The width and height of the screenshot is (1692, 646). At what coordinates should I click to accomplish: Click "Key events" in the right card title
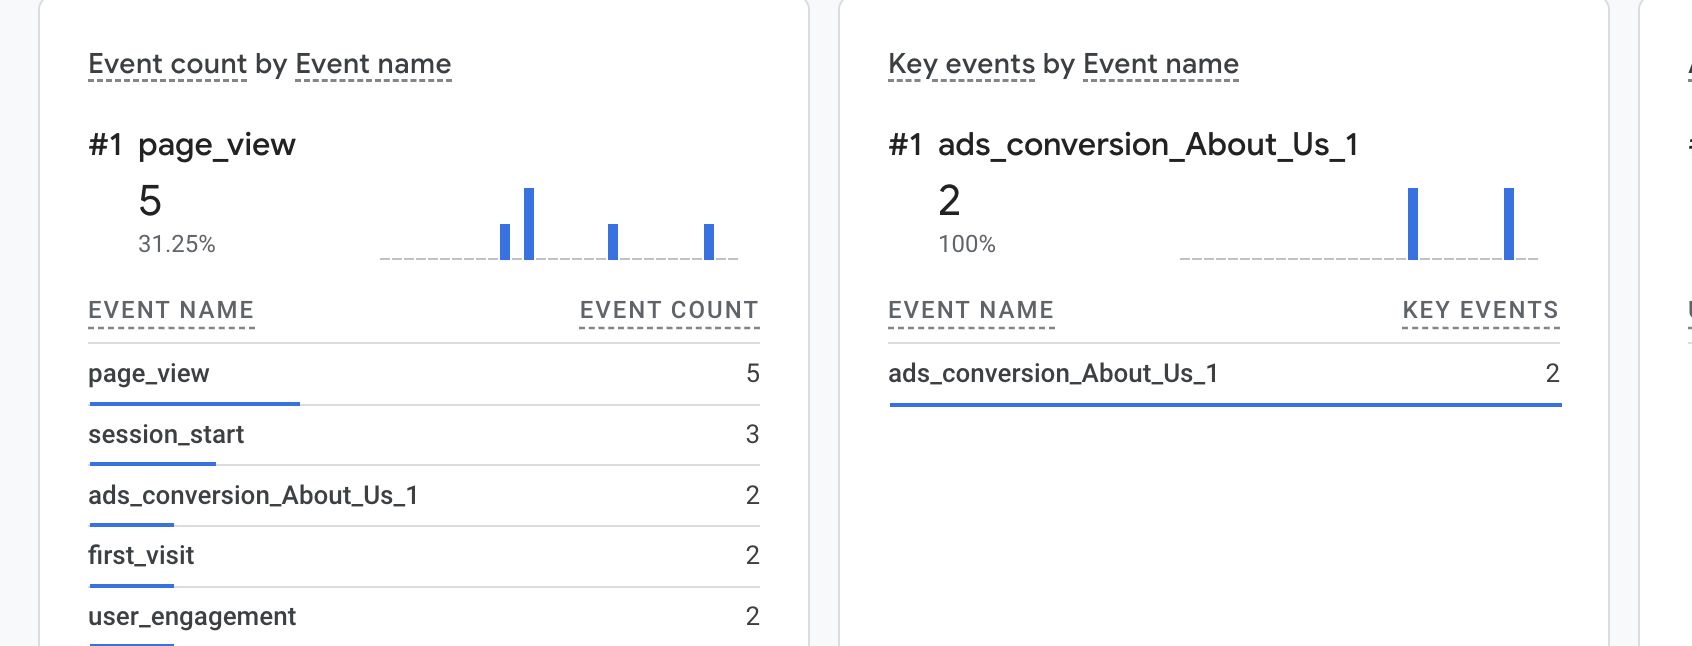[961, 64]
